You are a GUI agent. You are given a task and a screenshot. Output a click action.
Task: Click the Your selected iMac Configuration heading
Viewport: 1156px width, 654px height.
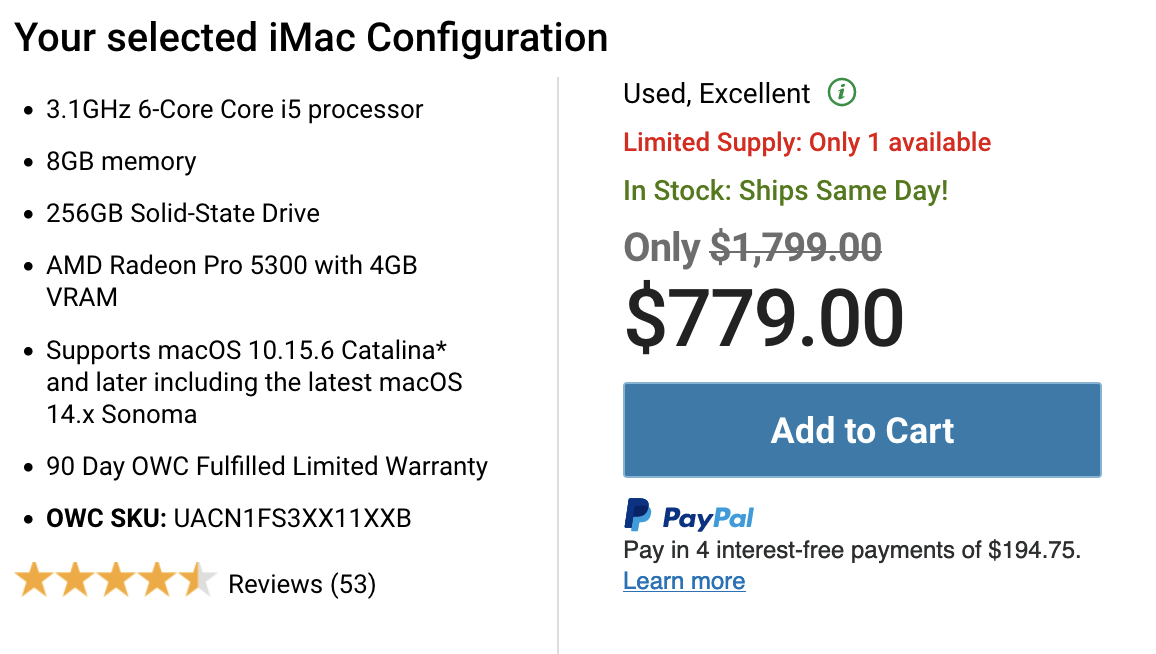(x=311, y=38)
